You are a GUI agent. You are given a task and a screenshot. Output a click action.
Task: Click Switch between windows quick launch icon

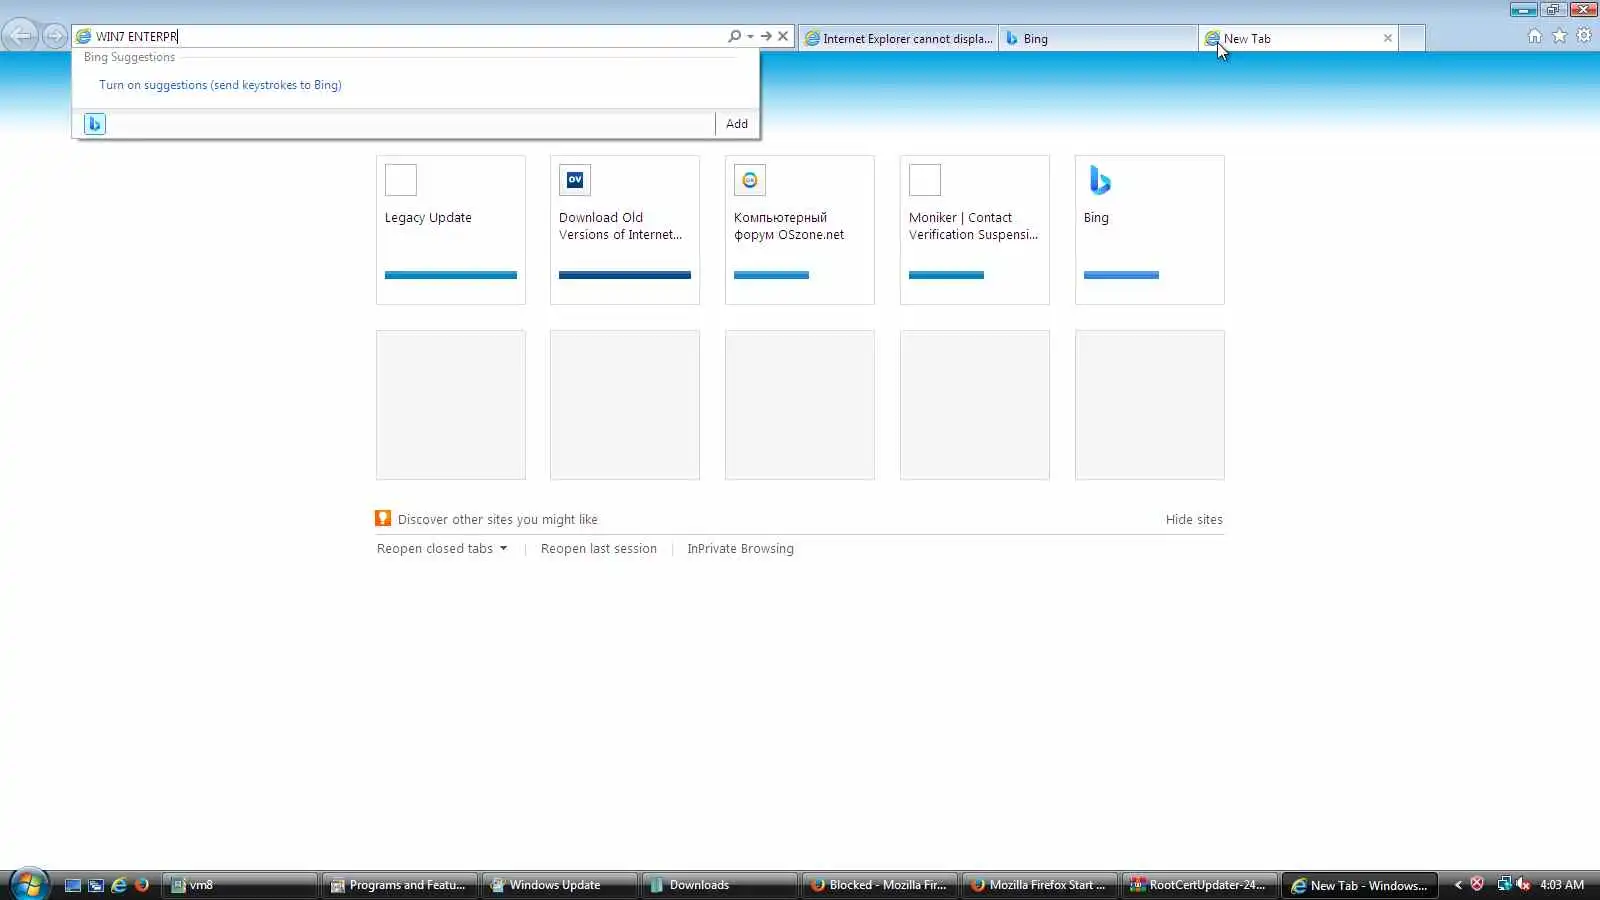96,885
